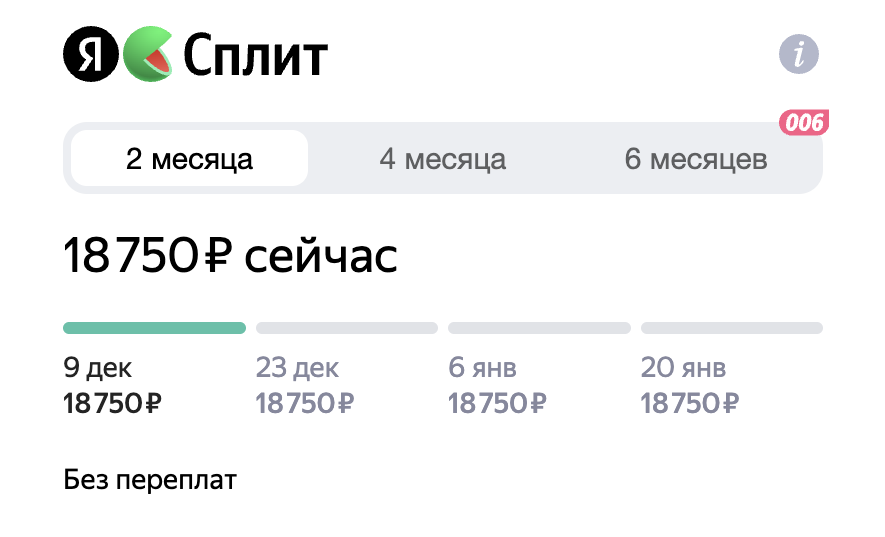
Task: Click the "9 дек" payment date
Action: pyautogui.click(x=97, y=368)
